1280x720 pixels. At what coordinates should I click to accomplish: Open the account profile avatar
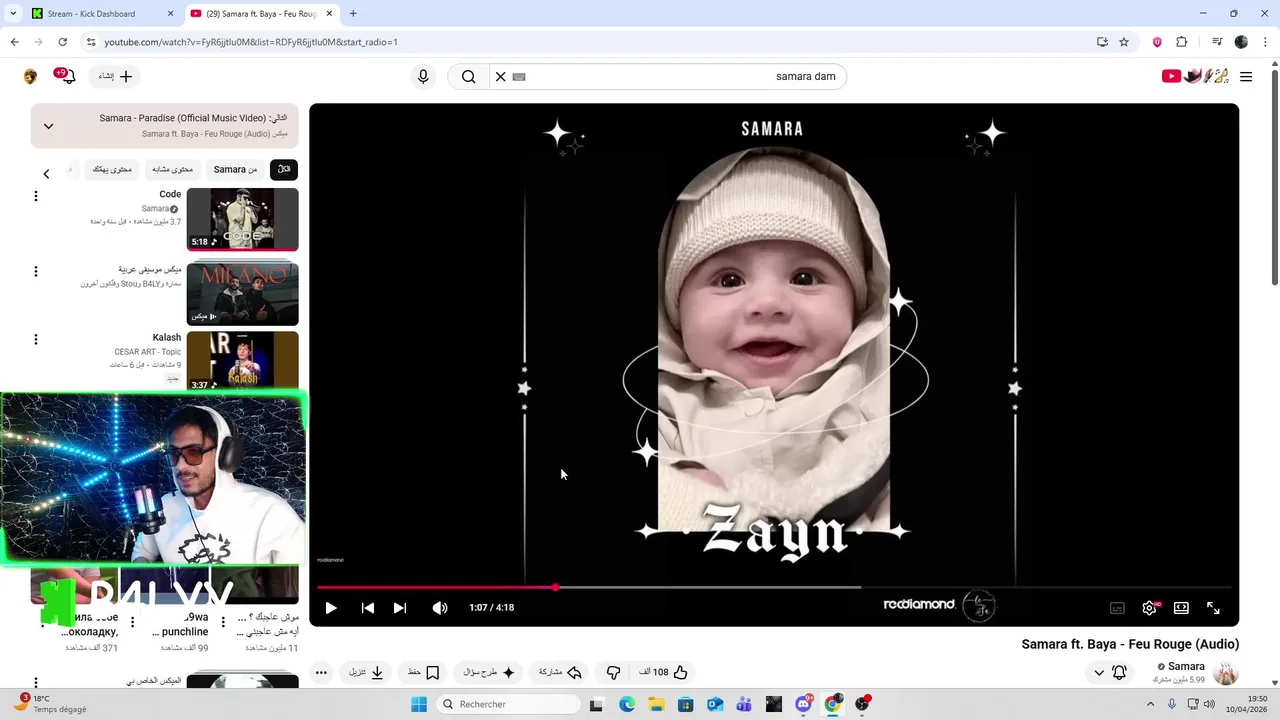click(x=30, y=77)
